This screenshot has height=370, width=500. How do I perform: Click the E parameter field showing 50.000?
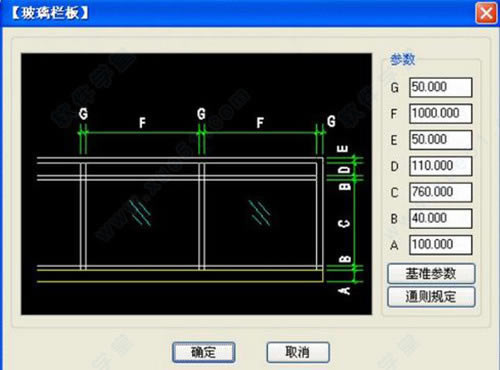point(441,140)
